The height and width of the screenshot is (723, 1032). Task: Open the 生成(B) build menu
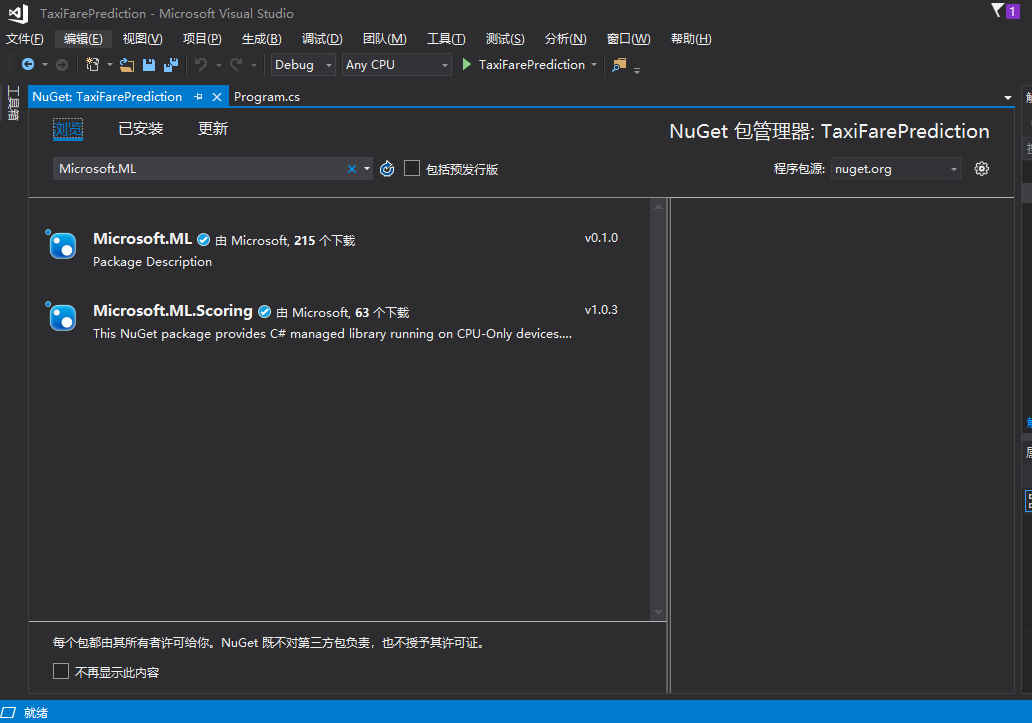[261, 39]
